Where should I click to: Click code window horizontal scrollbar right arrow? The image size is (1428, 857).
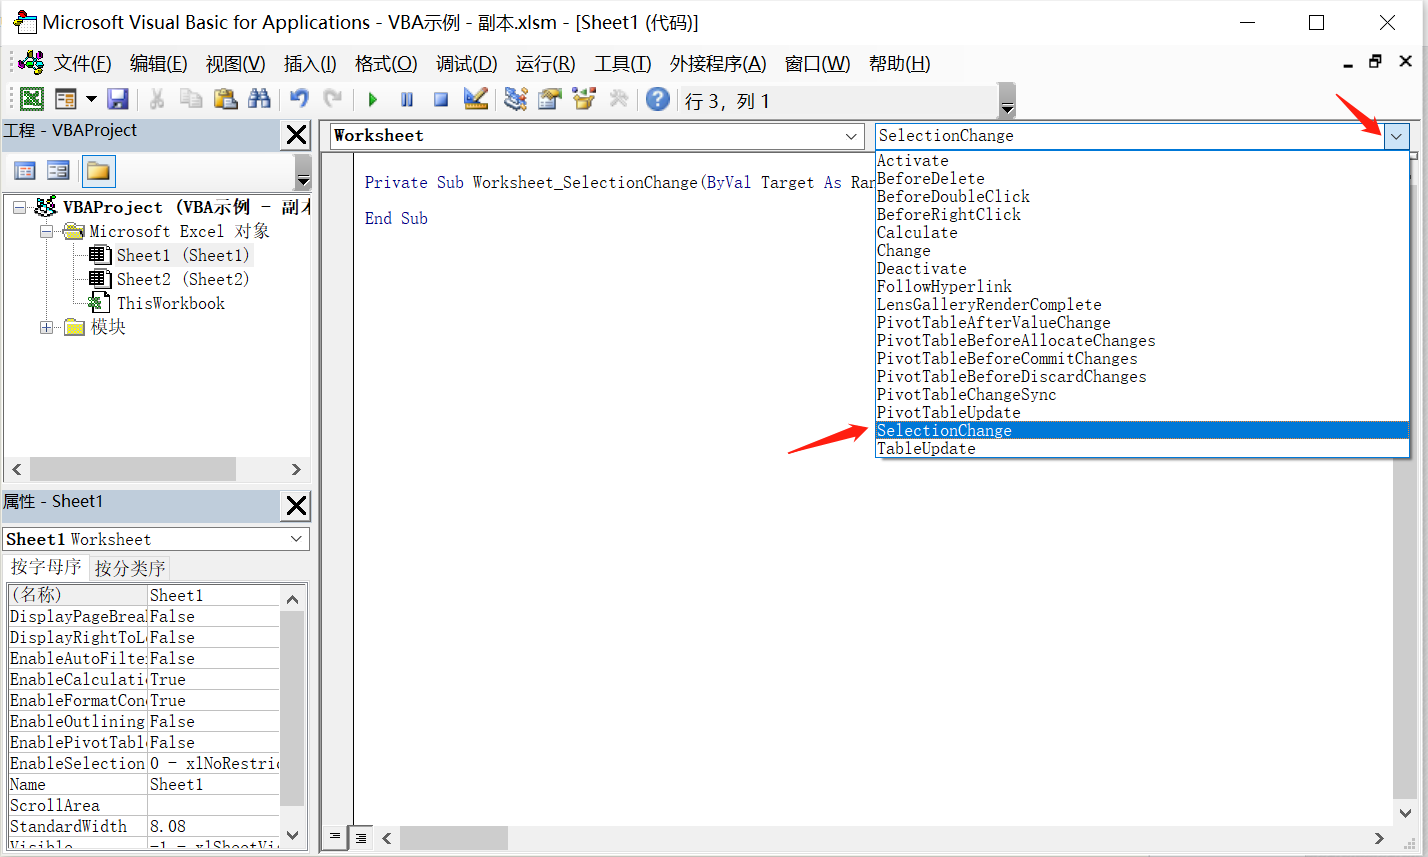click(x=1379, y=838)
